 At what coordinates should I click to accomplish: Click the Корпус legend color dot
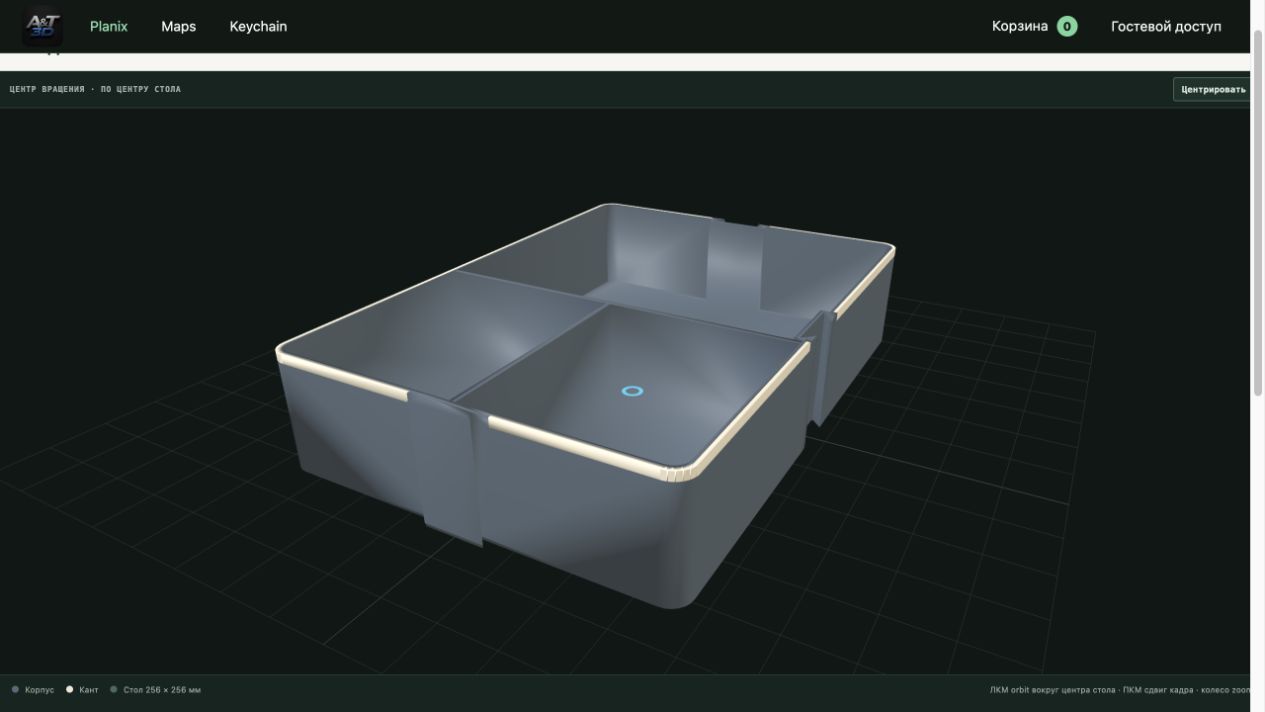[x=15, y=689]
